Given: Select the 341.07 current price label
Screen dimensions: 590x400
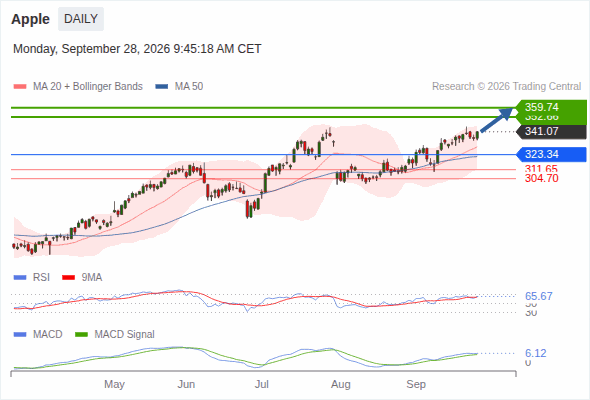Looking at the screenshot, I should 551,131.
